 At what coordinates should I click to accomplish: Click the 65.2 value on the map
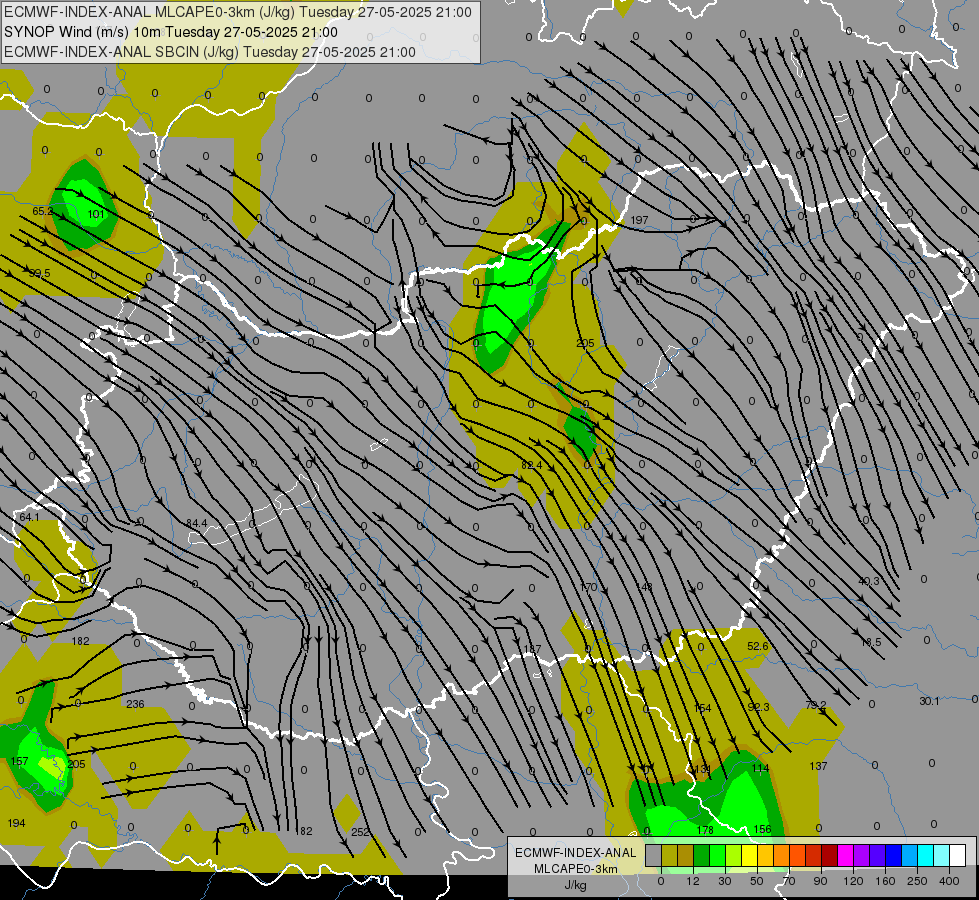pos(42,211)
